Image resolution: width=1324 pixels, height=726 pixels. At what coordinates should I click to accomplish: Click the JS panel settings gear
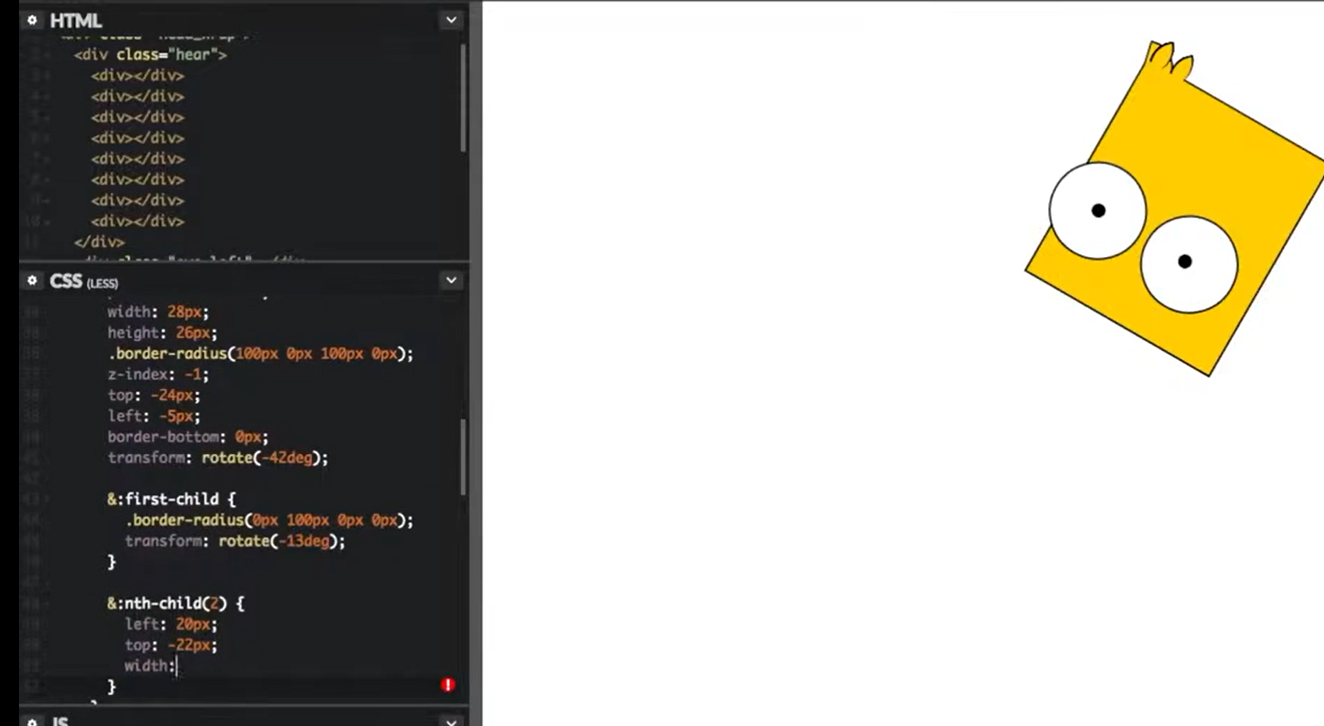coord(32,721)
